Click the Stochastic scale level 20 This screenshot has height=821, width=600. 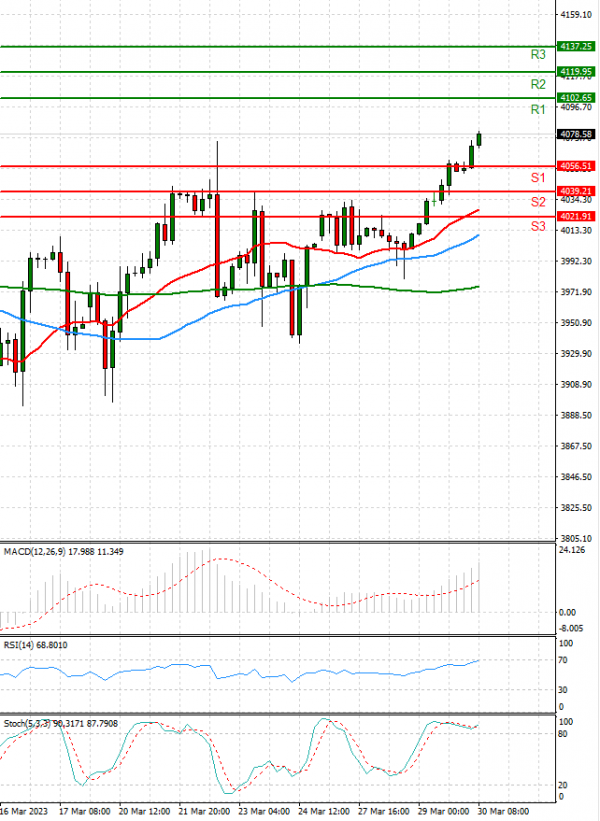click(x=563, y=785)
